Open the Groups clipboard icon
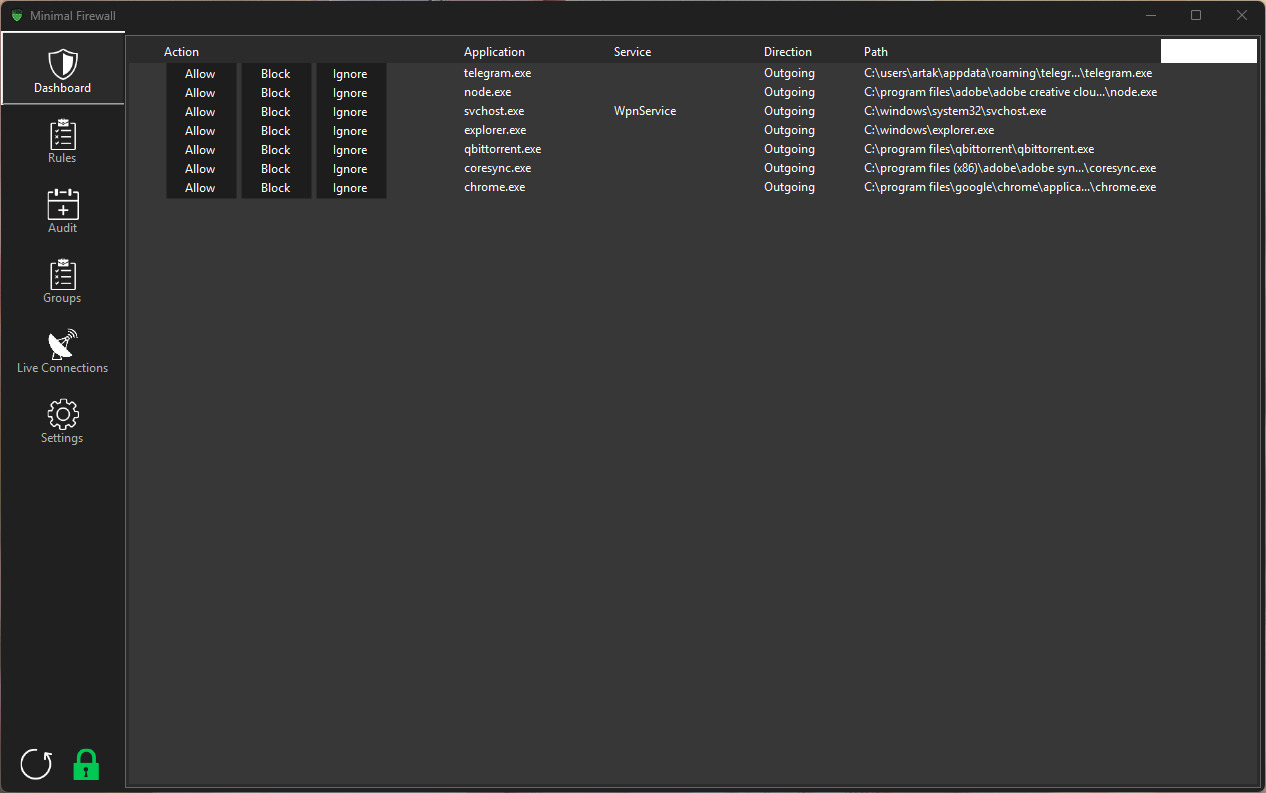The image size is (1266, 793). pos(62,275)
